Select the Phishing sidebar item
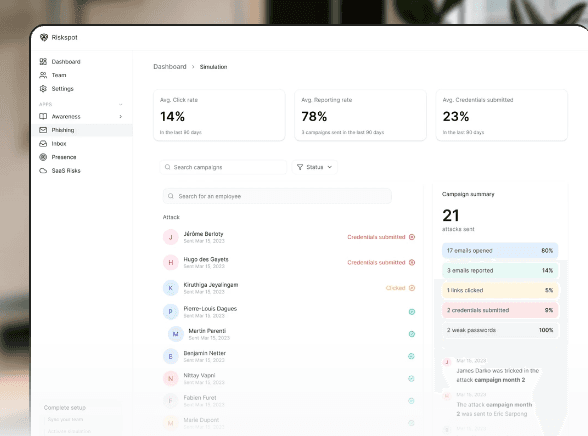 tap(82, 130)
